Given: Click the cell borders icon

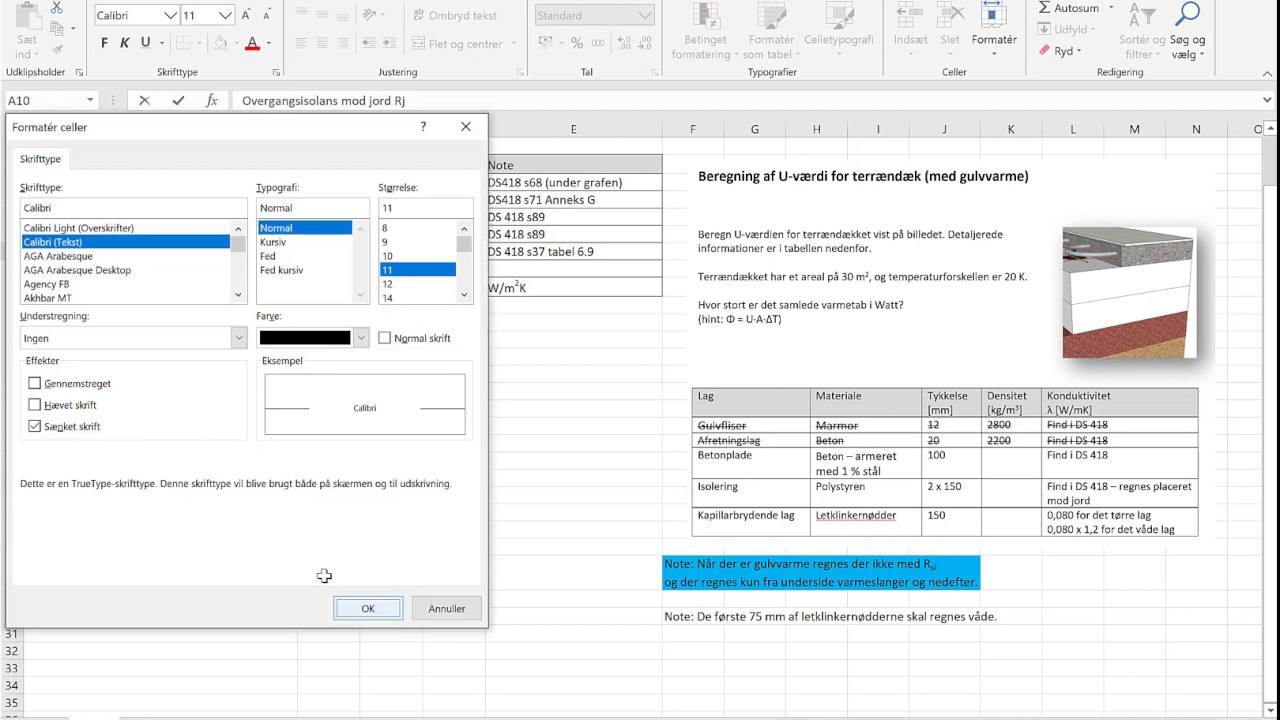Looking at the screenshot, I should (183, 43).
